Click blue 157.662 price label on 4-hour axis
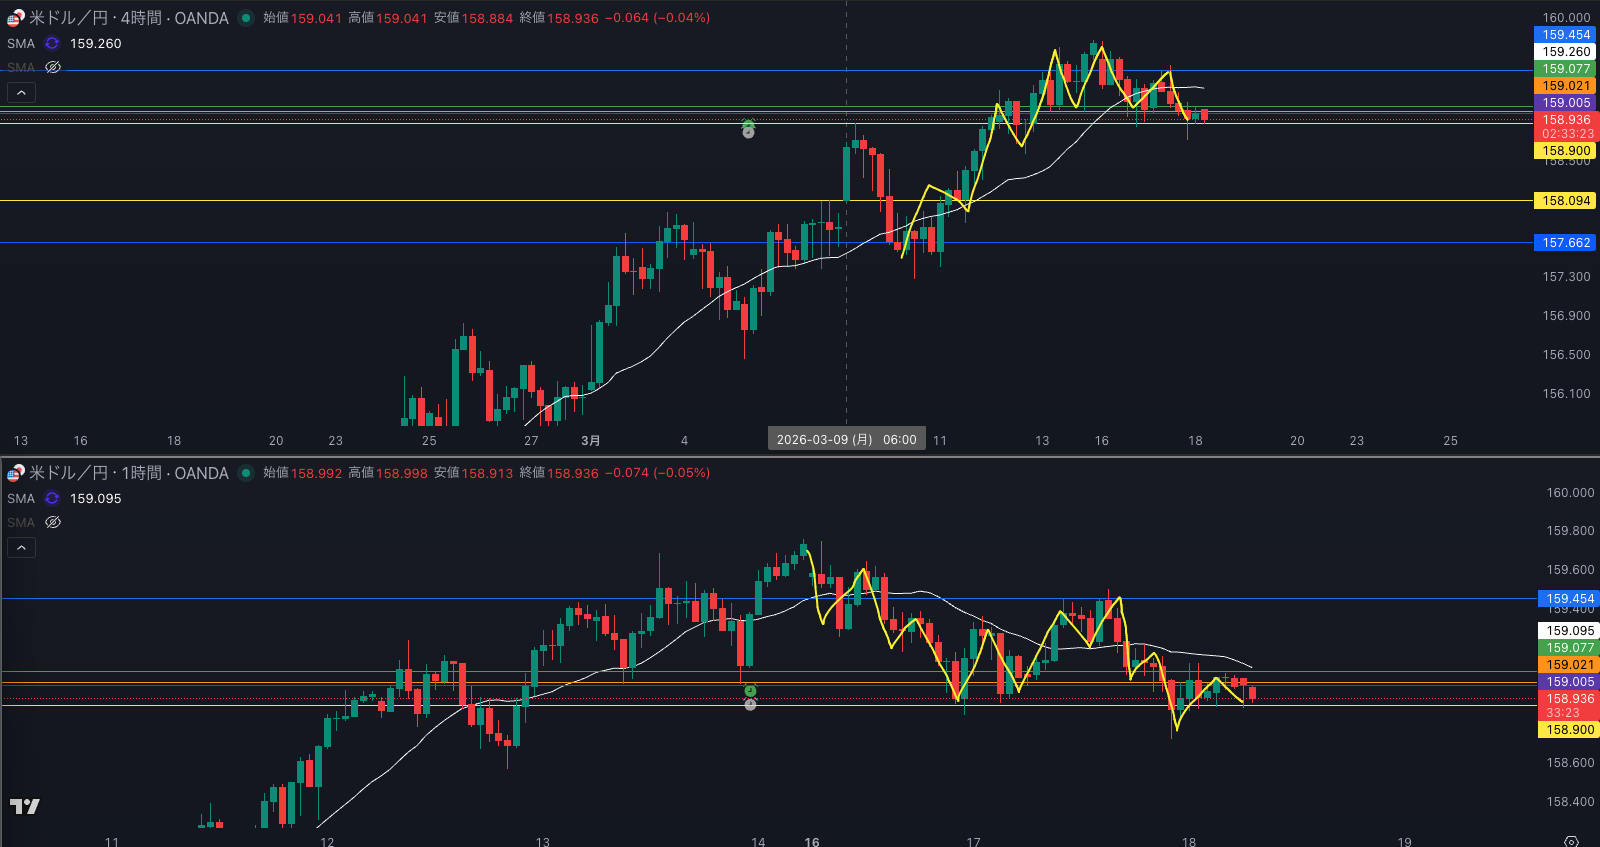This screenshot has width=1600, height=847. click(1565, 243)
